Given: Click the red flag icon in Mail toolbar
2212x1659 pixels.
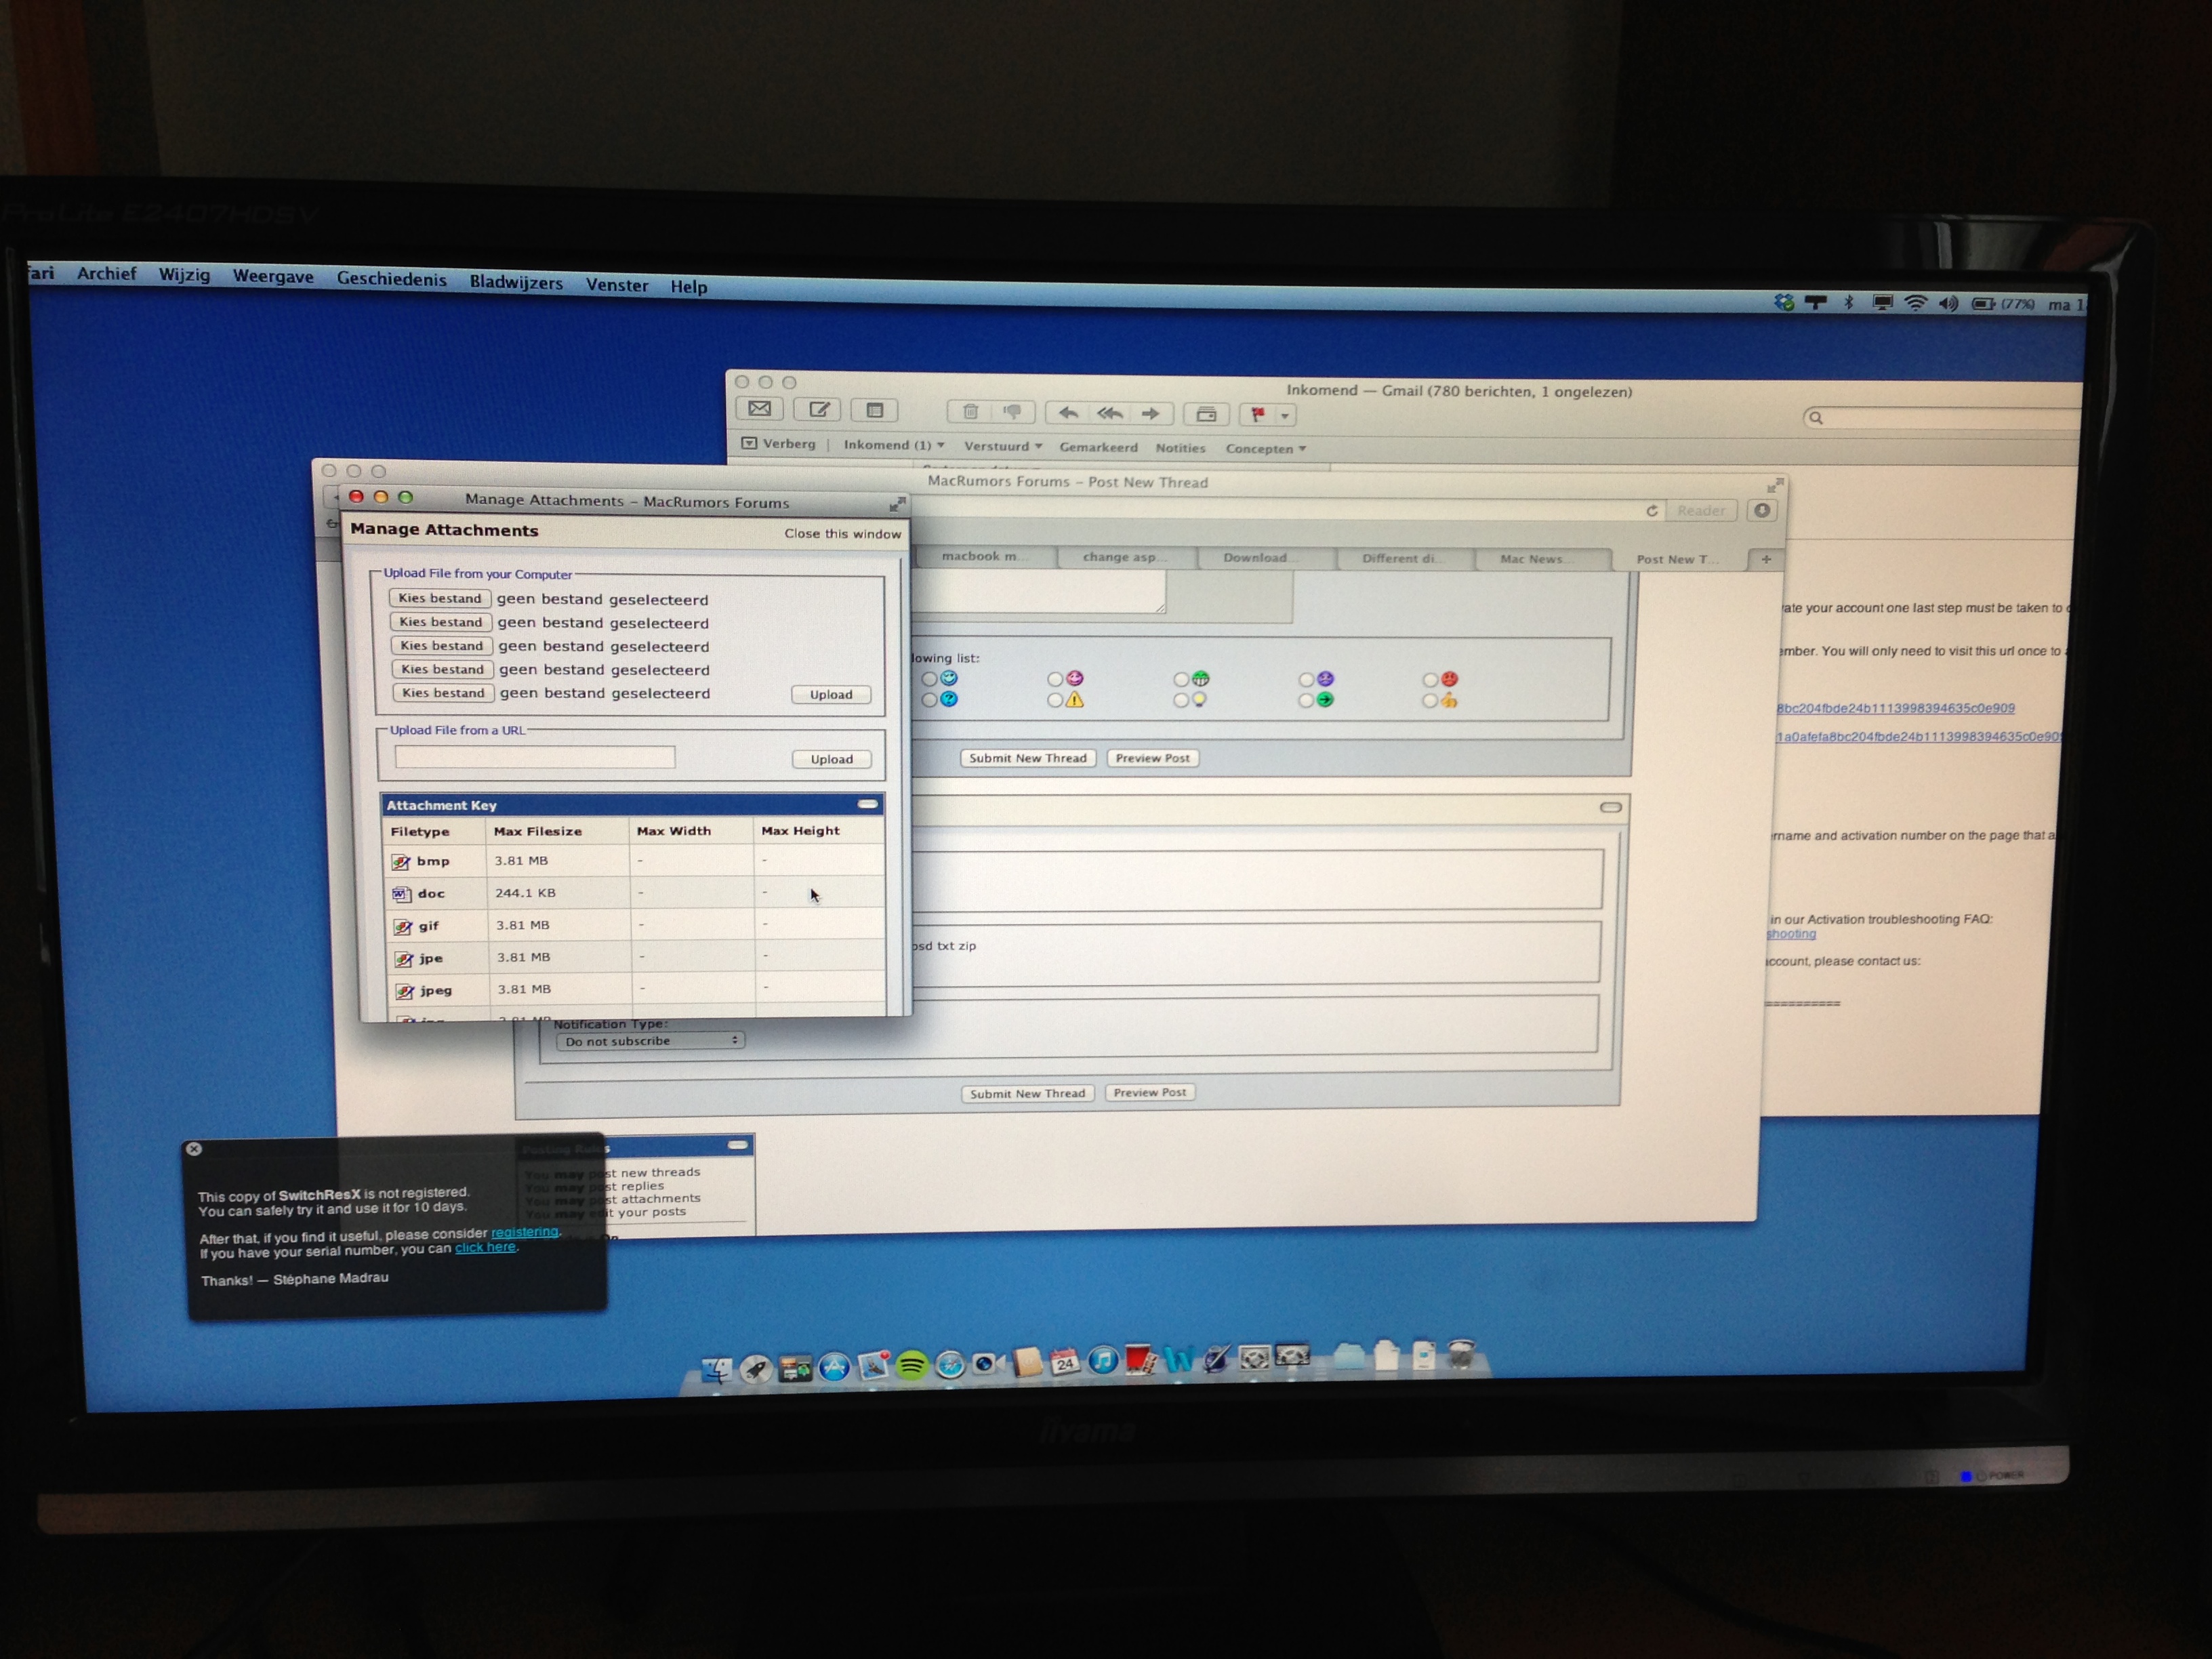Looking at the screenshot, I should click(x=1258, y=415).
